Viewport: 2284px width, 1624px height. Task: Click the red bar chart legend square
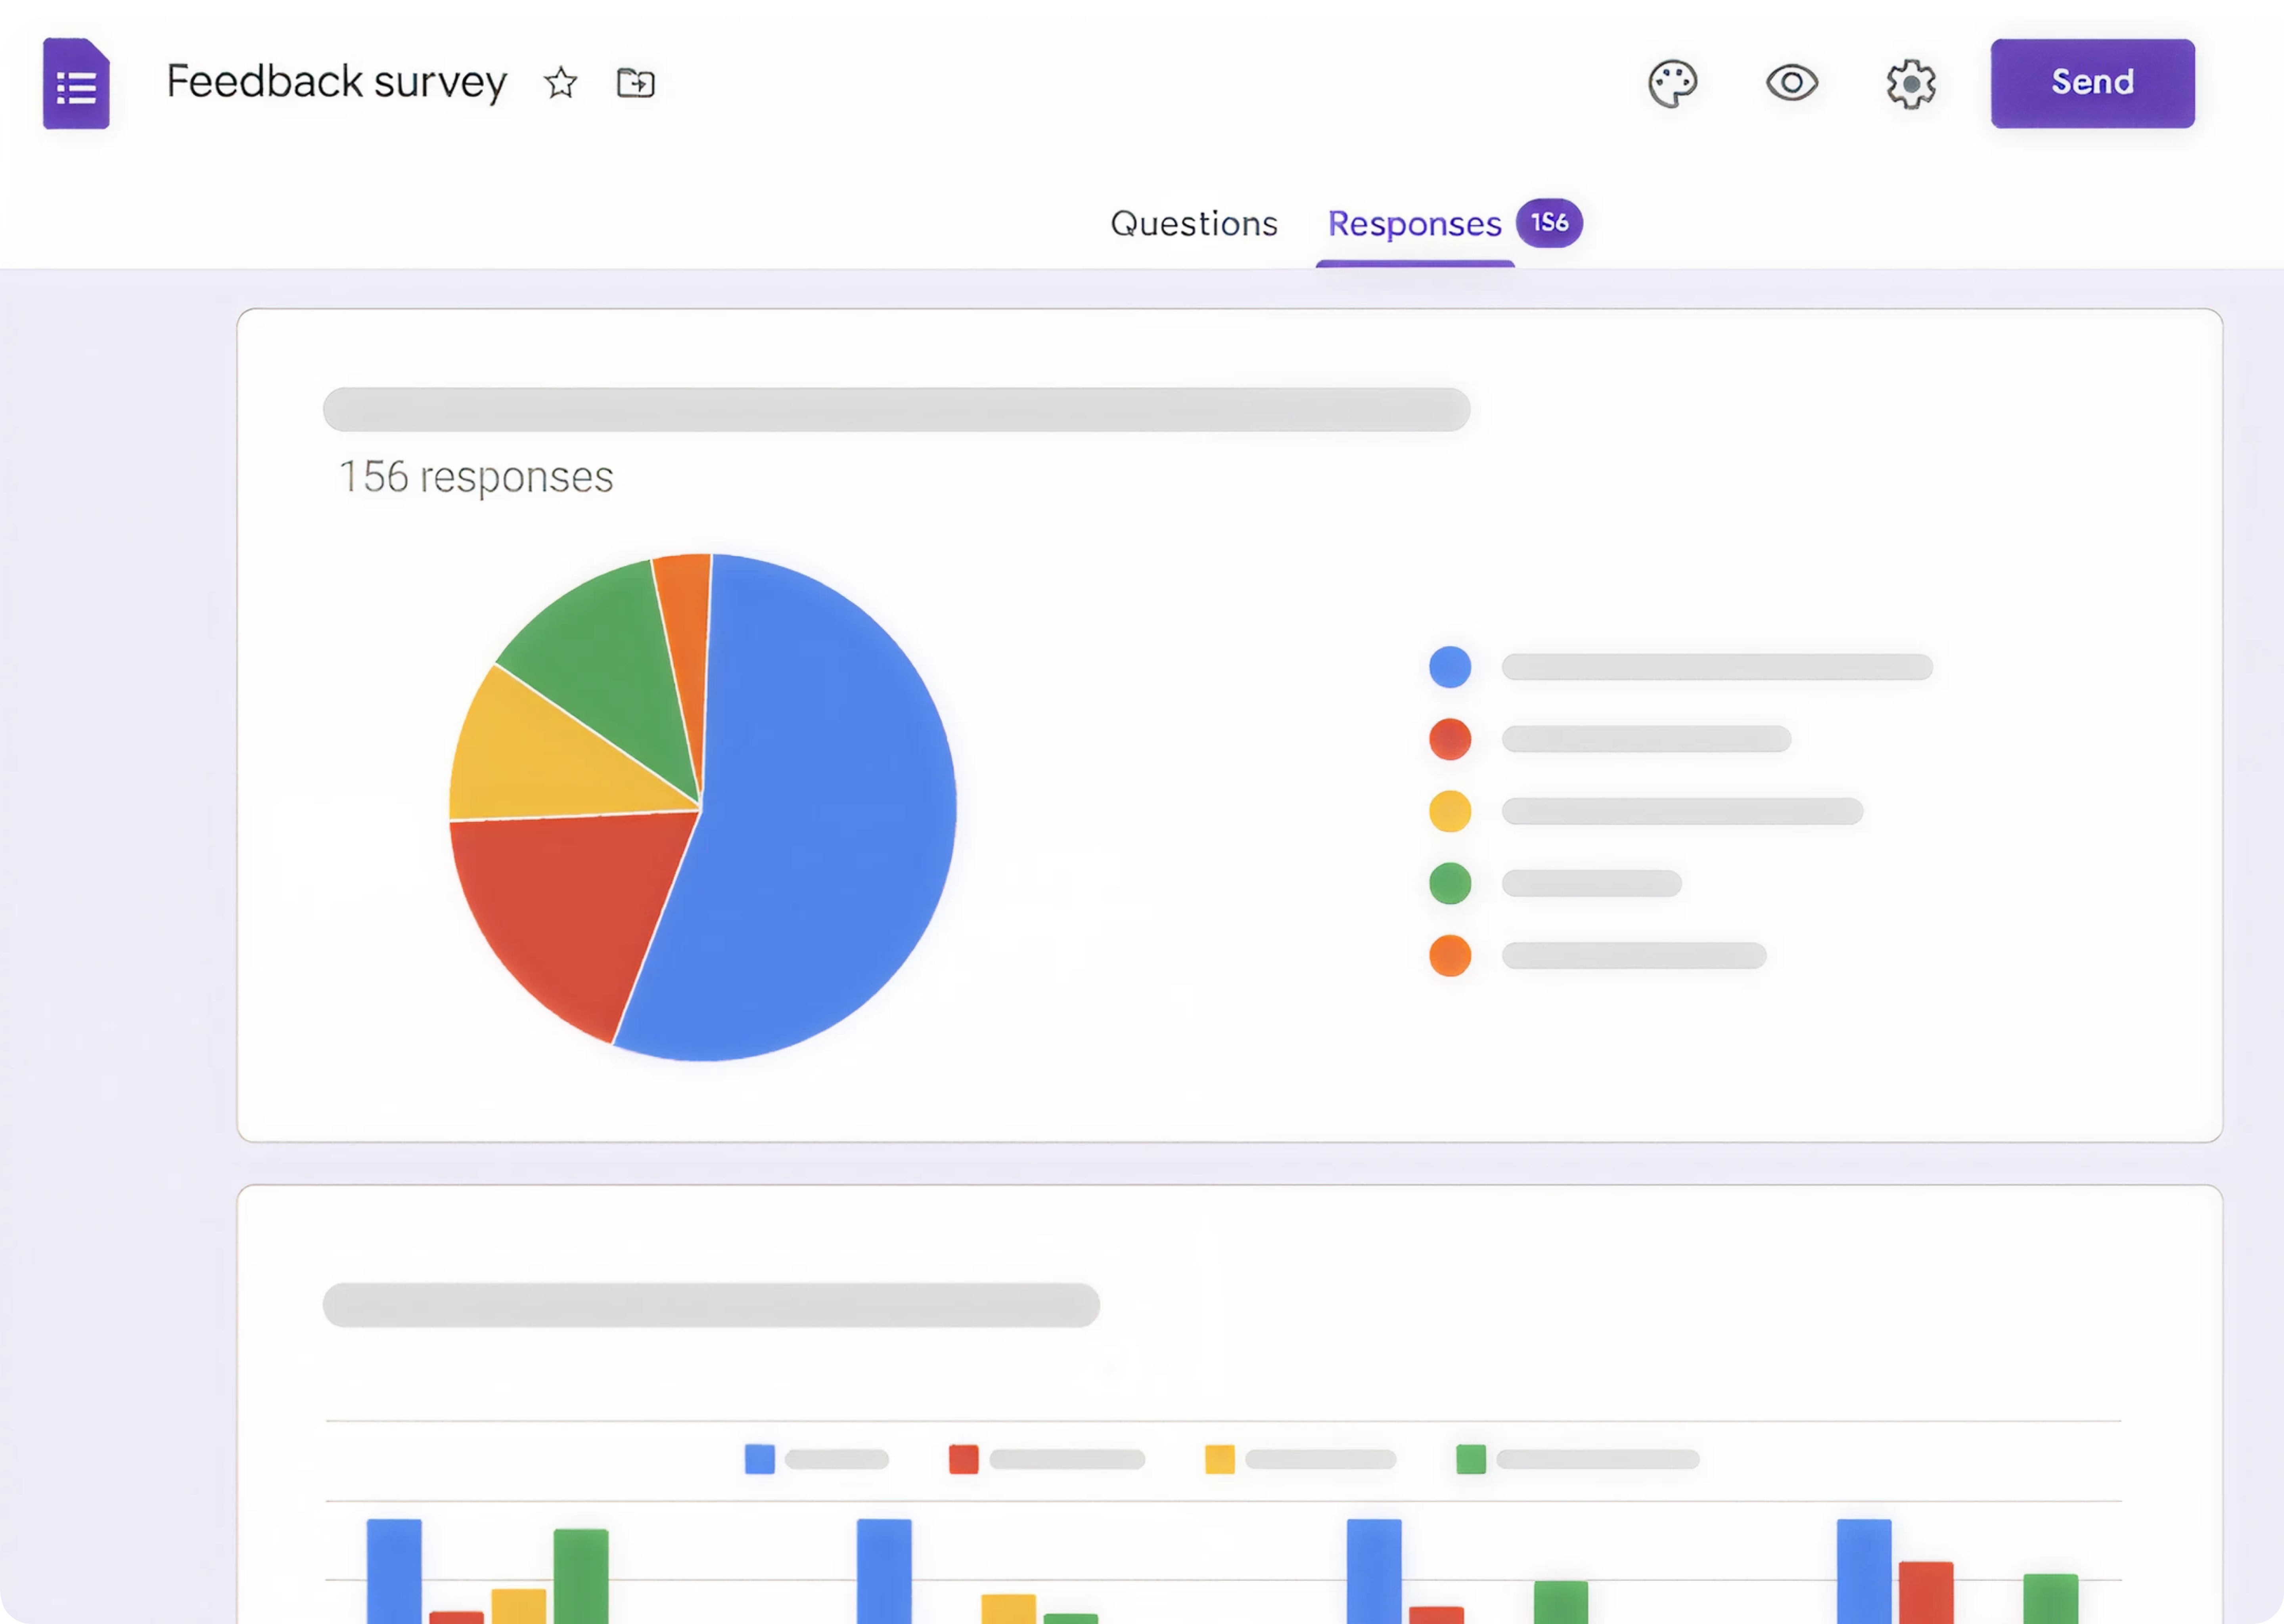point(964,1459)
